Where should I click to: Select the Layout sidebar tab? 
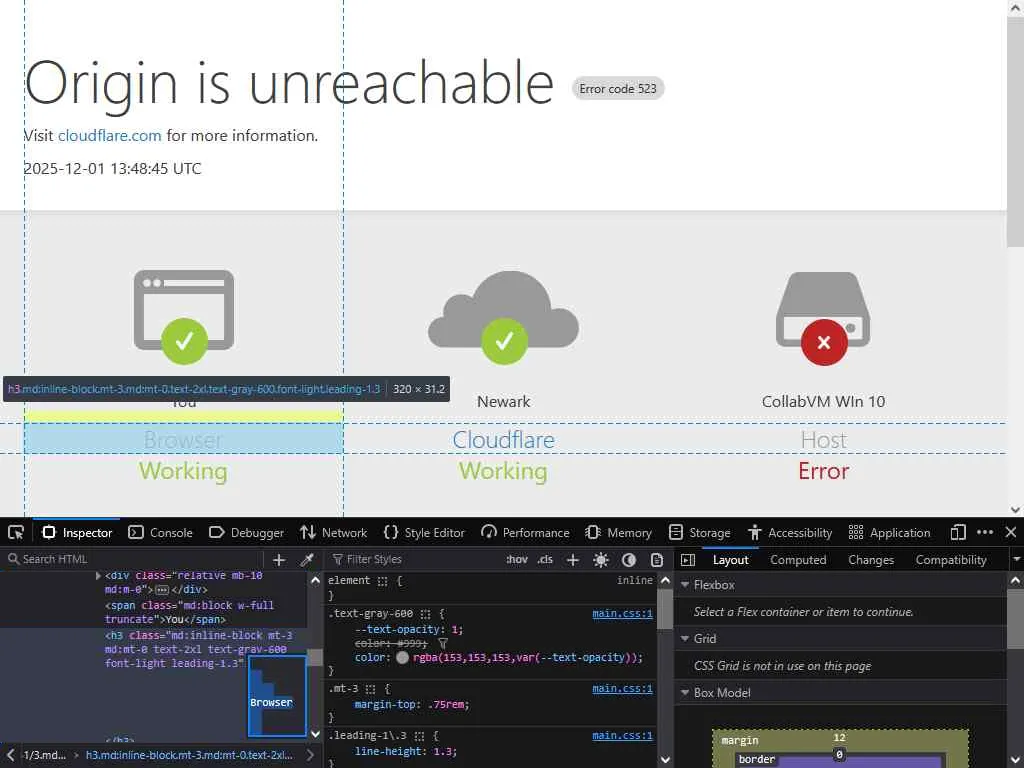tap(730, 560)
